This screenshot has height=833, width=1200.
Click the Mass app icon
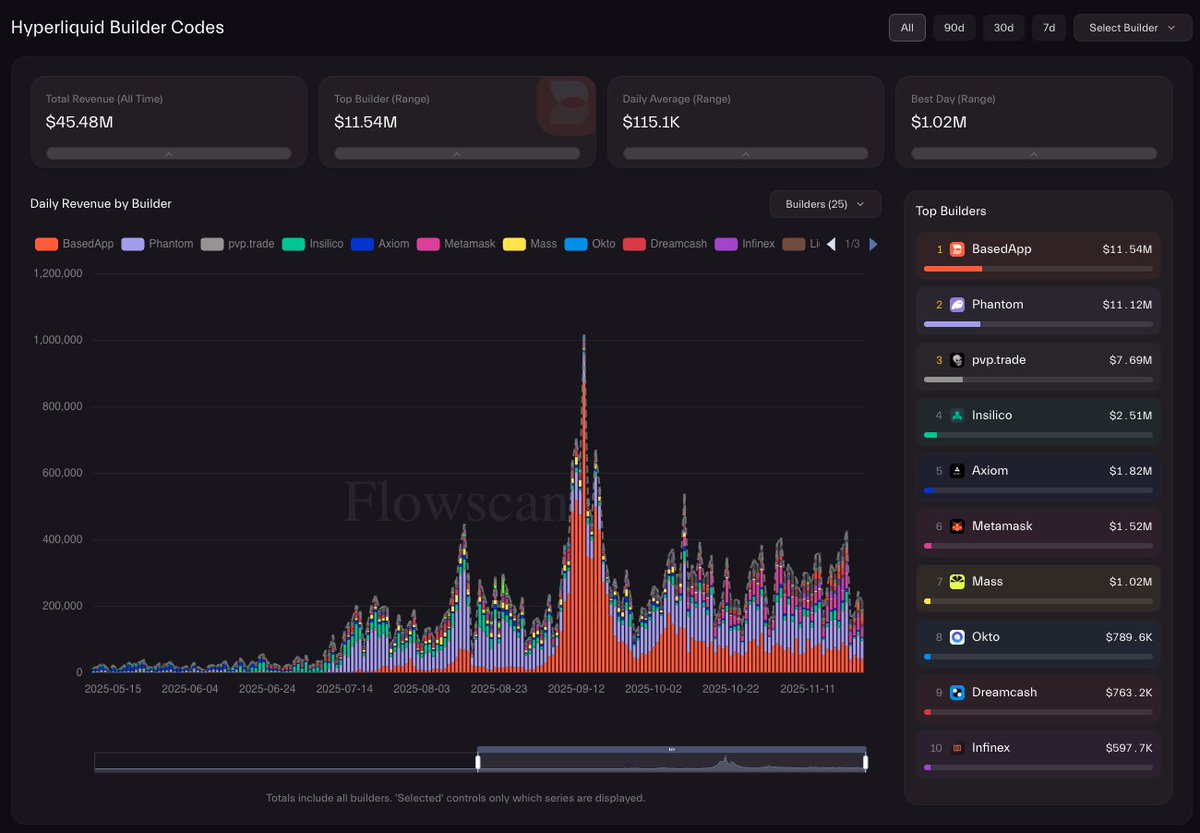click(x=957, y=581)
